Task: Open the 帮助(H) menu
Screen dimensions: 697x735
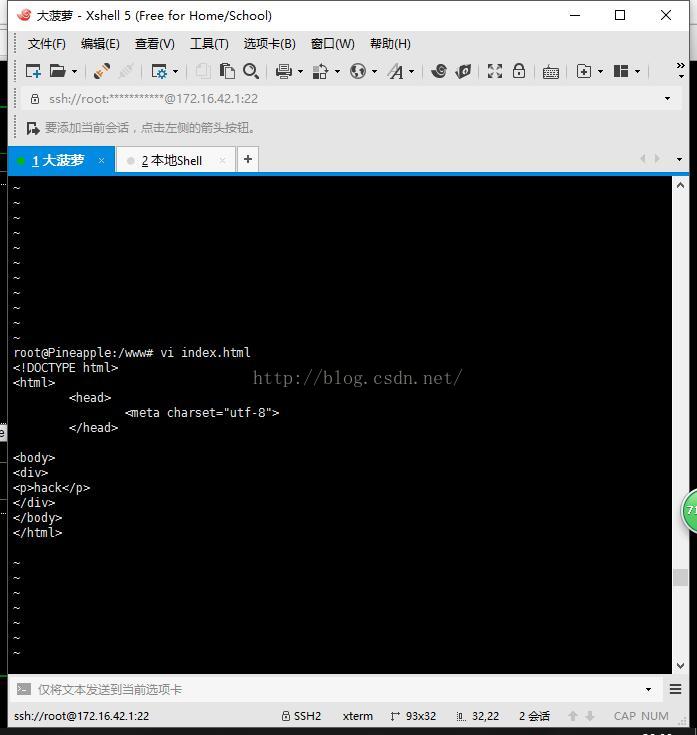Action: tap(390, 44)
